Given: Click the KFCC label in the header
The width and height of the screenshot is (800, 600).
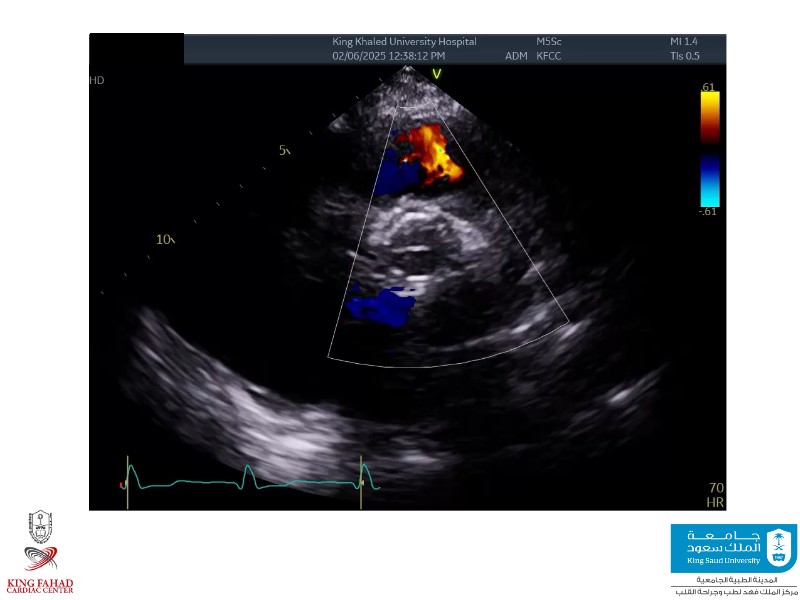Looking at the screenshot, I should tap(550, 57).
